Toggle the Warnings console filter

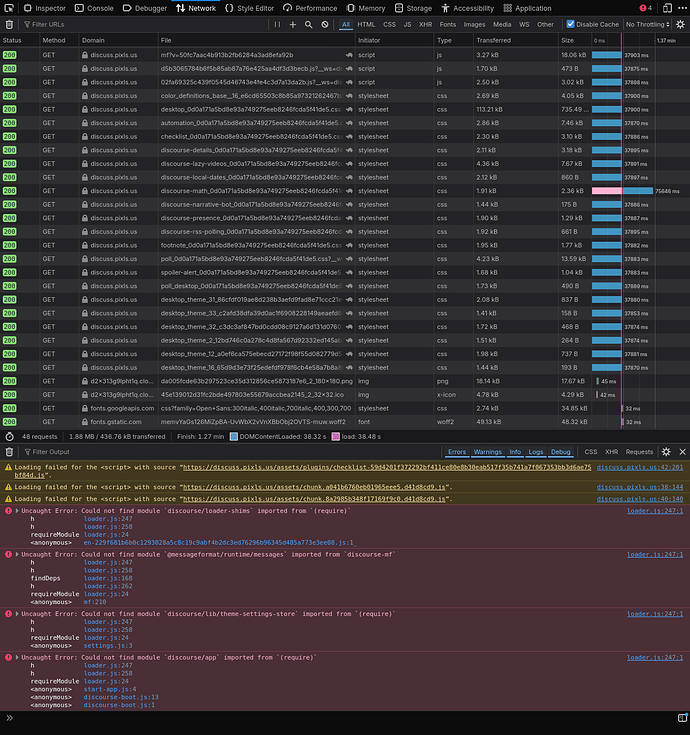[x=488, y=452]
